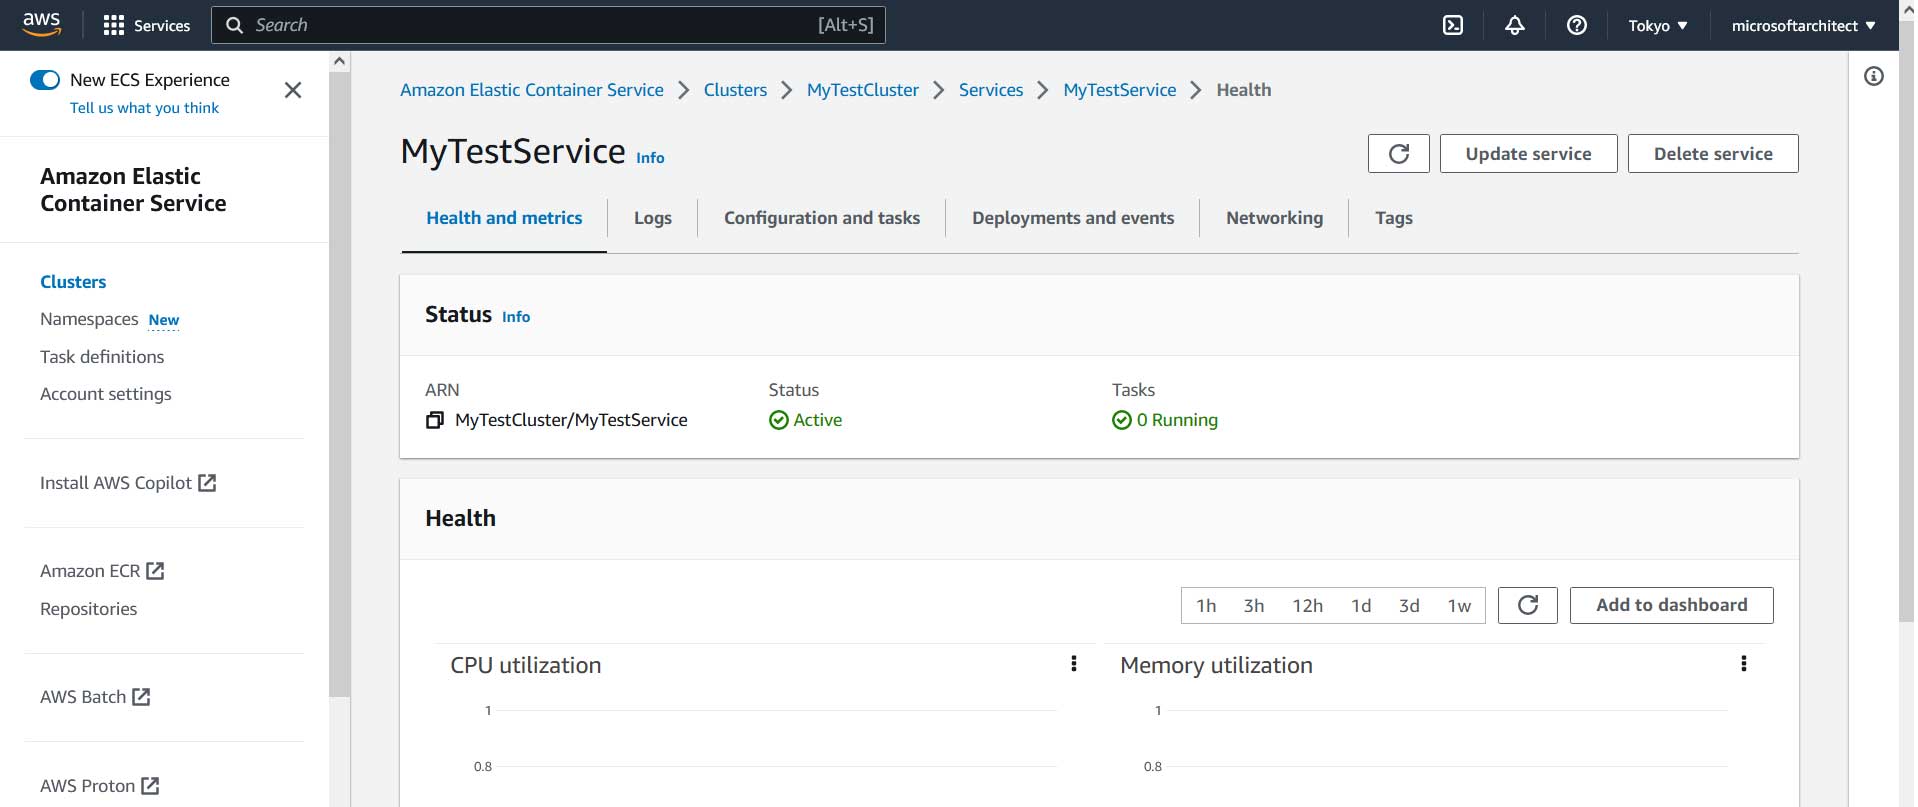The image size is (1918, 807).
Task: Open the Services grid menu
Action: (x=146, y=25)
